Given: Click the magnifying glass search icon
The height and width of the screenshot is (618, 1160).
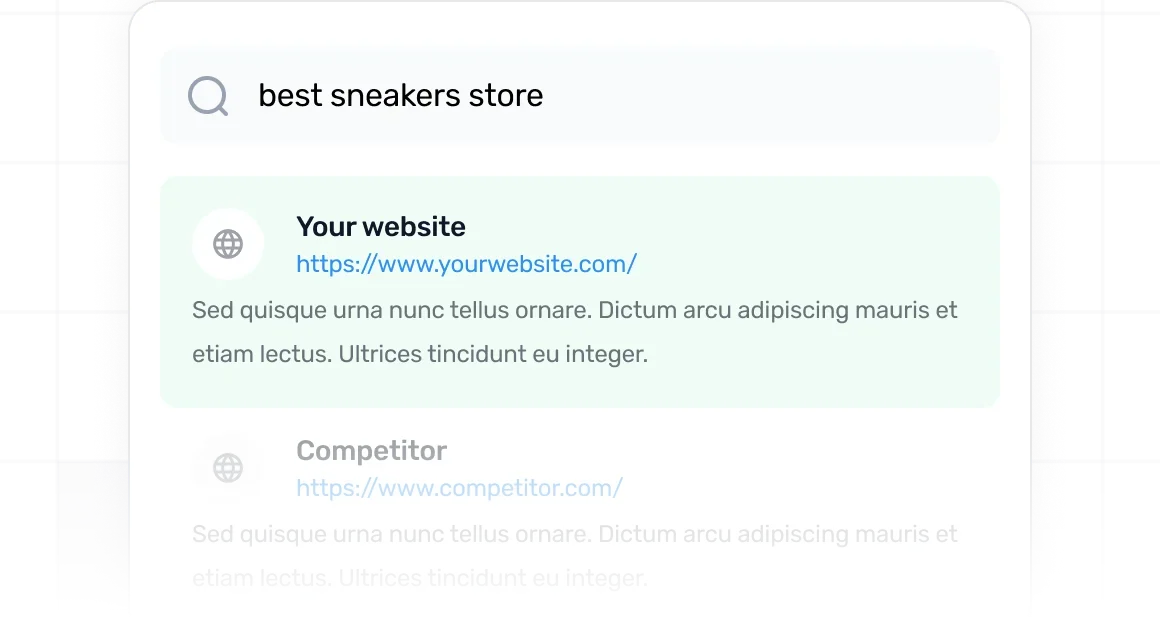Looking at the screenshot, I should tap(208, 97).
